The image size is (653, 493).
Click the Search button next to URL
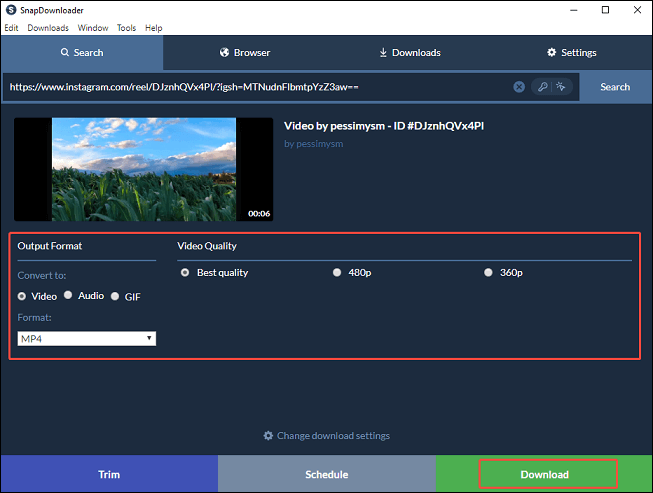[x=615, y=87]
